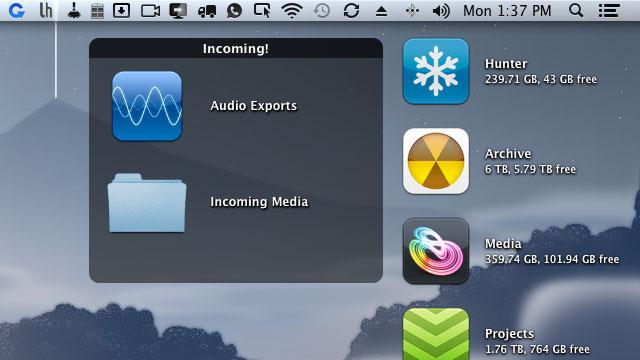Click the 'Incoming Media' label
The width and height of the screenshot is (640, 360).
tap(259, 202)
